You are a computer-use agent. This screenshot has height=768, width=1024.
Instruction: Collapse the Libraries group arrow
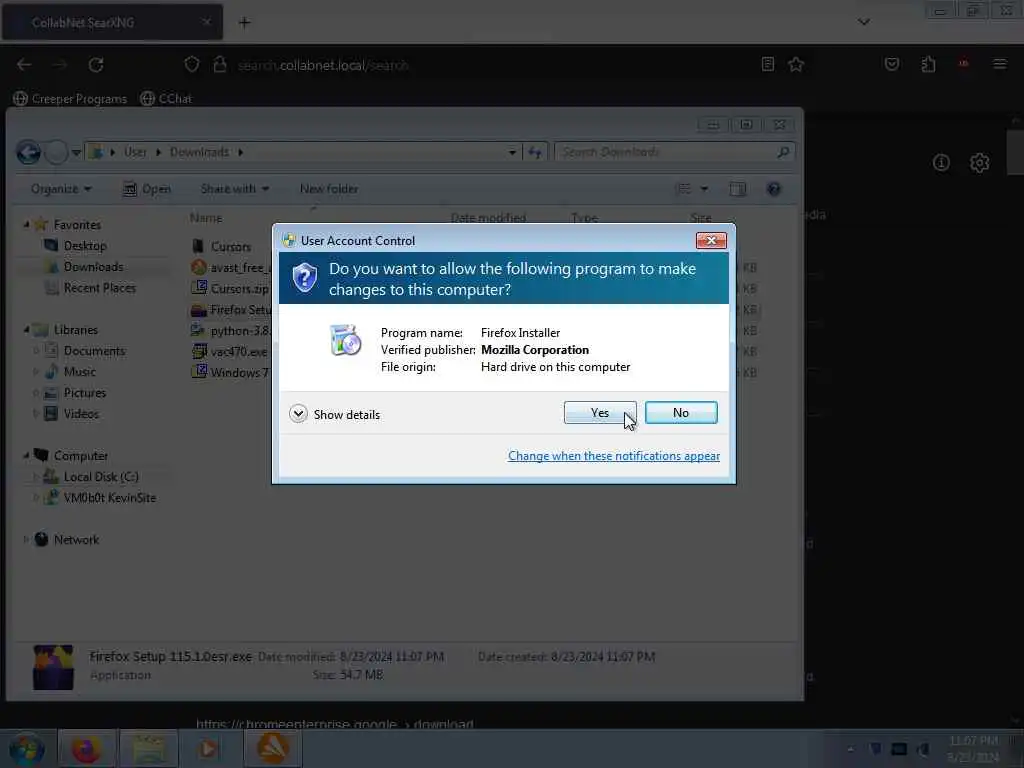pyautogui.click(x=26, y=330)
